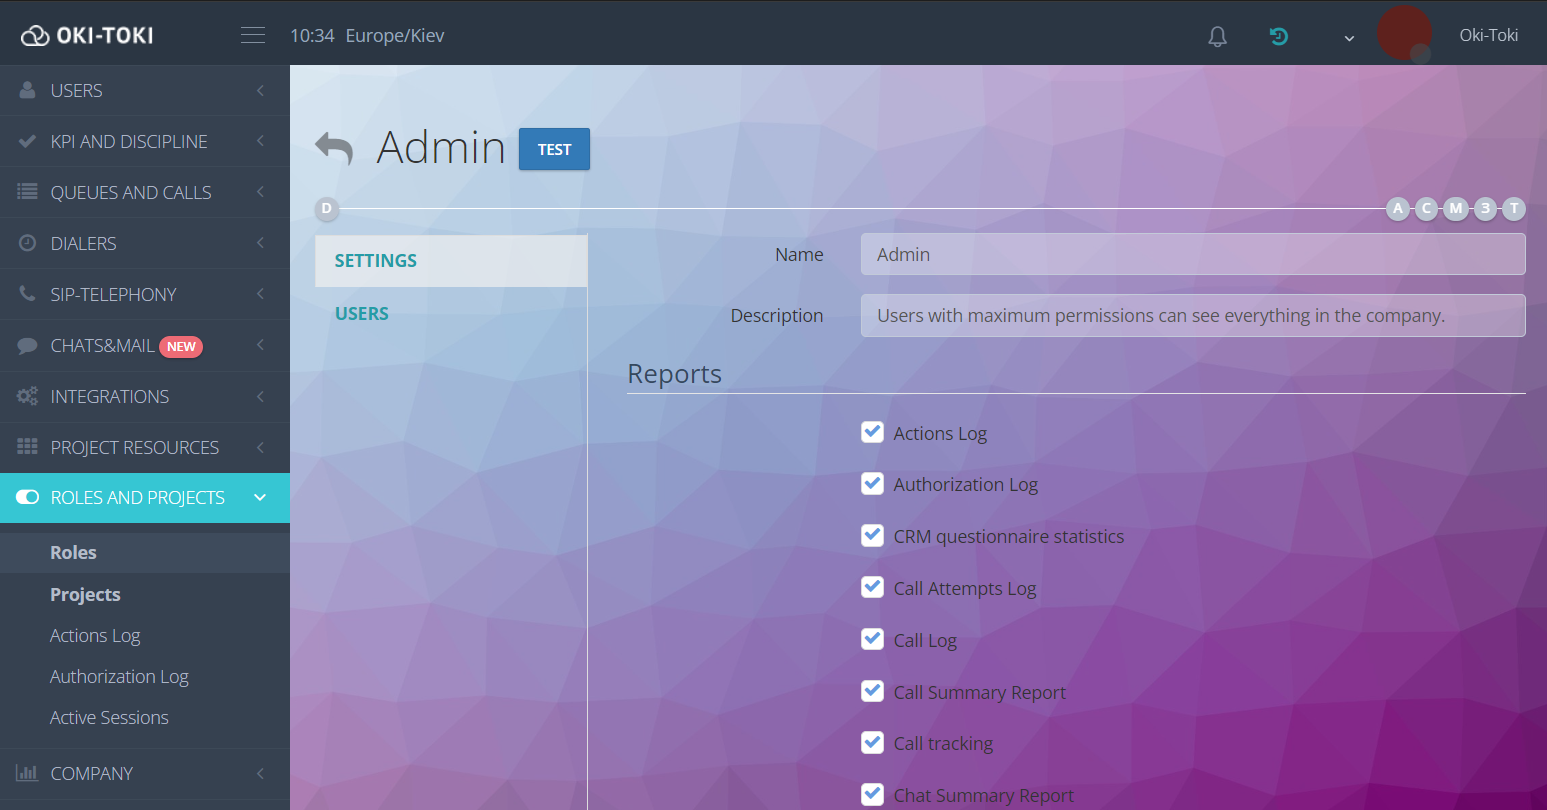Screen dimensions: 1547x810
Task: Open the notifications bell
Action: [x=1217, y=37]
